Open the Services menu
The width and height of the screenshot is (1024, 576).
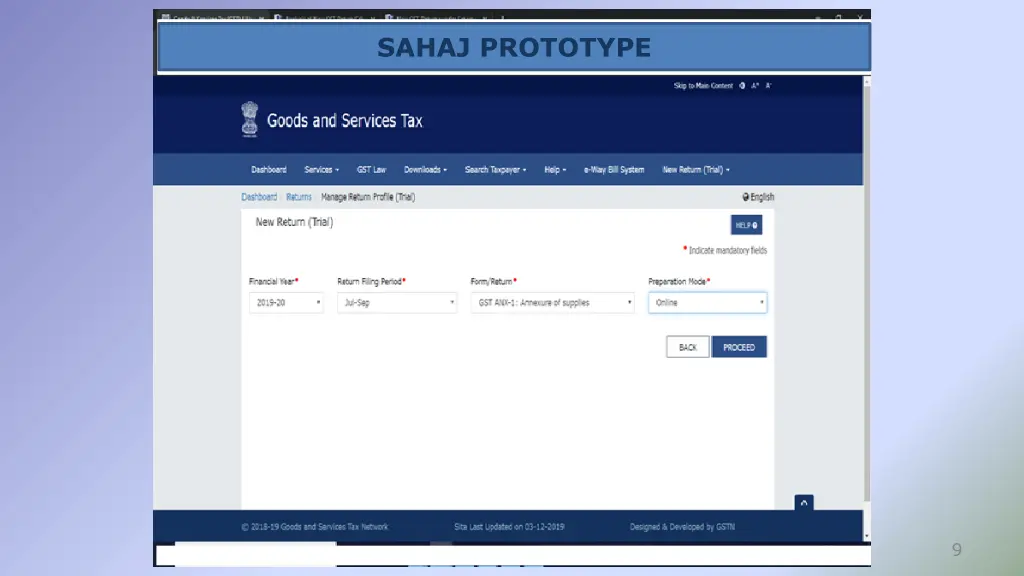point(321,170)
